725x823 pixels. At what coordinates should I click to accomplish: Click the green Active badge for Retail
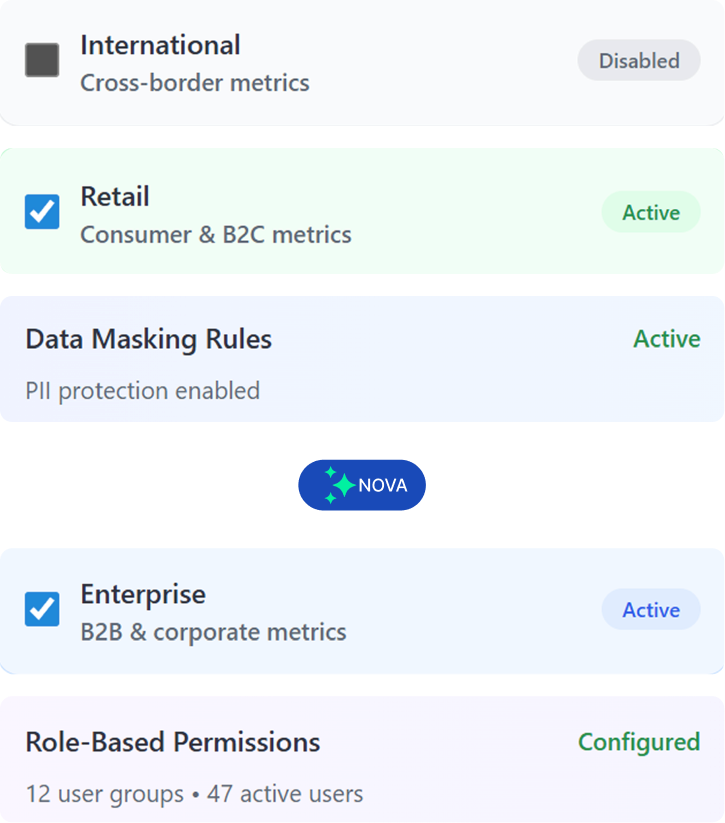651,213
